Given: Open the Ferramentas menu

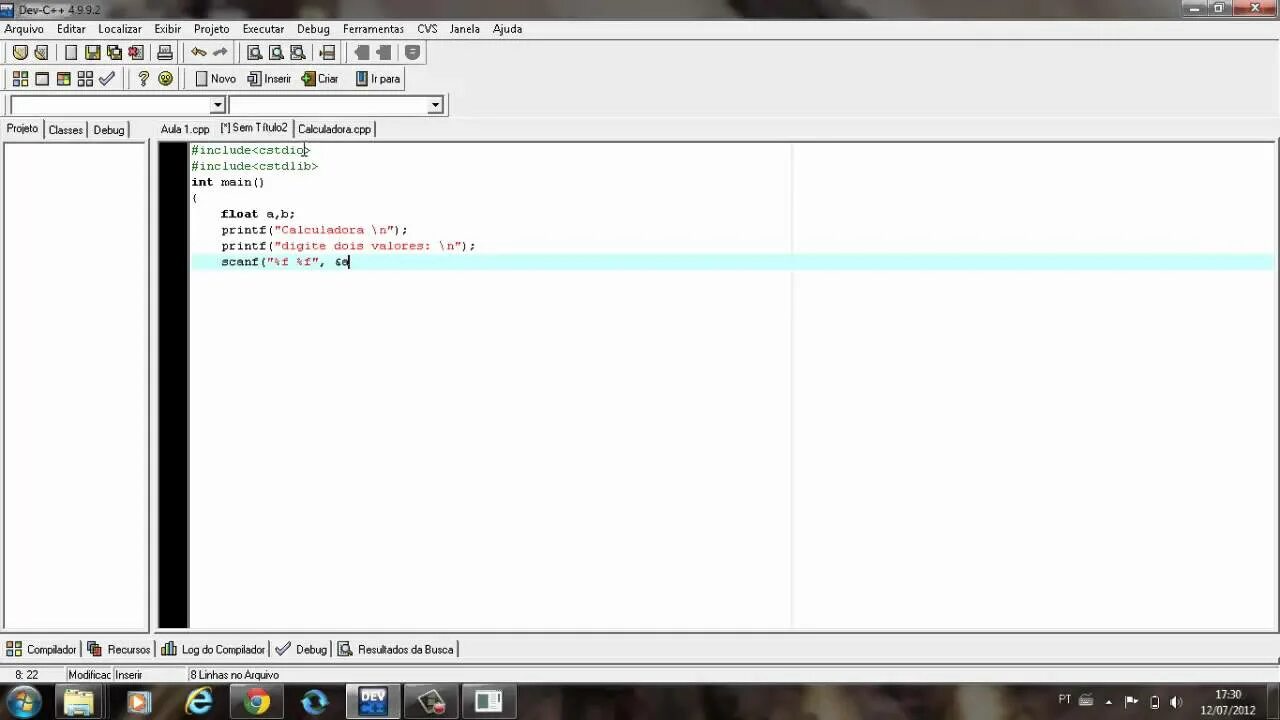Looking at the screenshot, I should (373, 29).
